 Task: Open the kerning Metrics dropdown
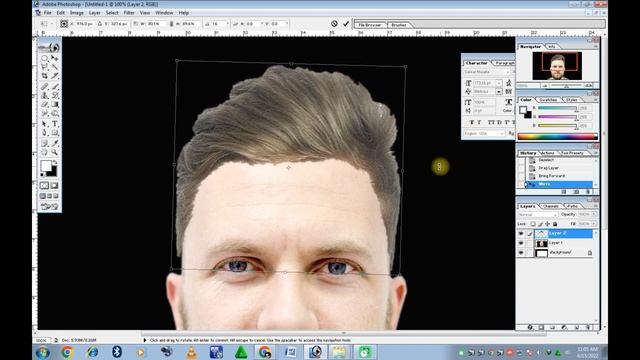click(499, 91)
